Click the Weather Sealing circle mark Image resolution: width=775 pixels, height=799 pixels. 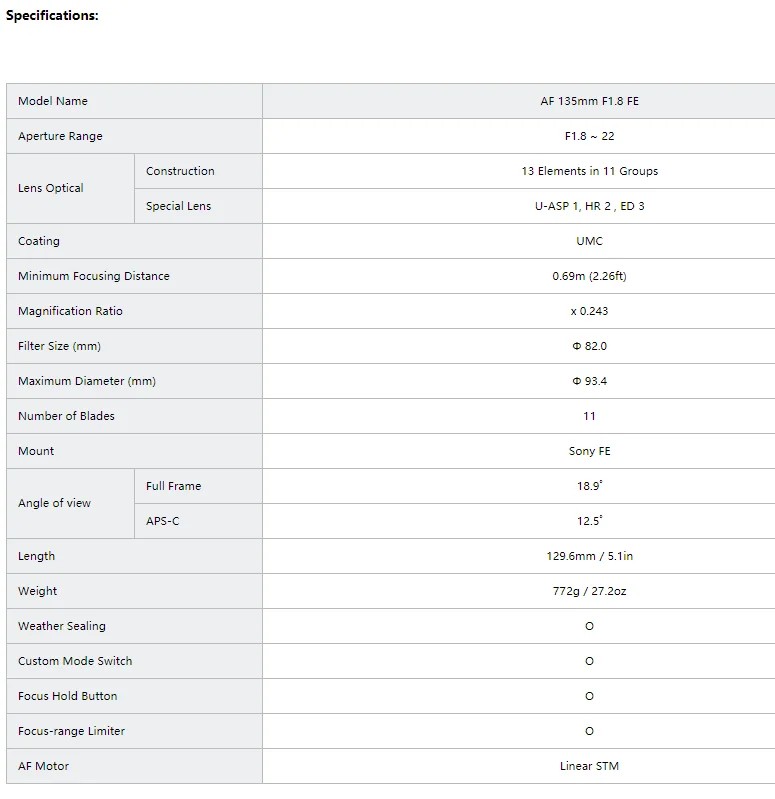click(589, 626)
